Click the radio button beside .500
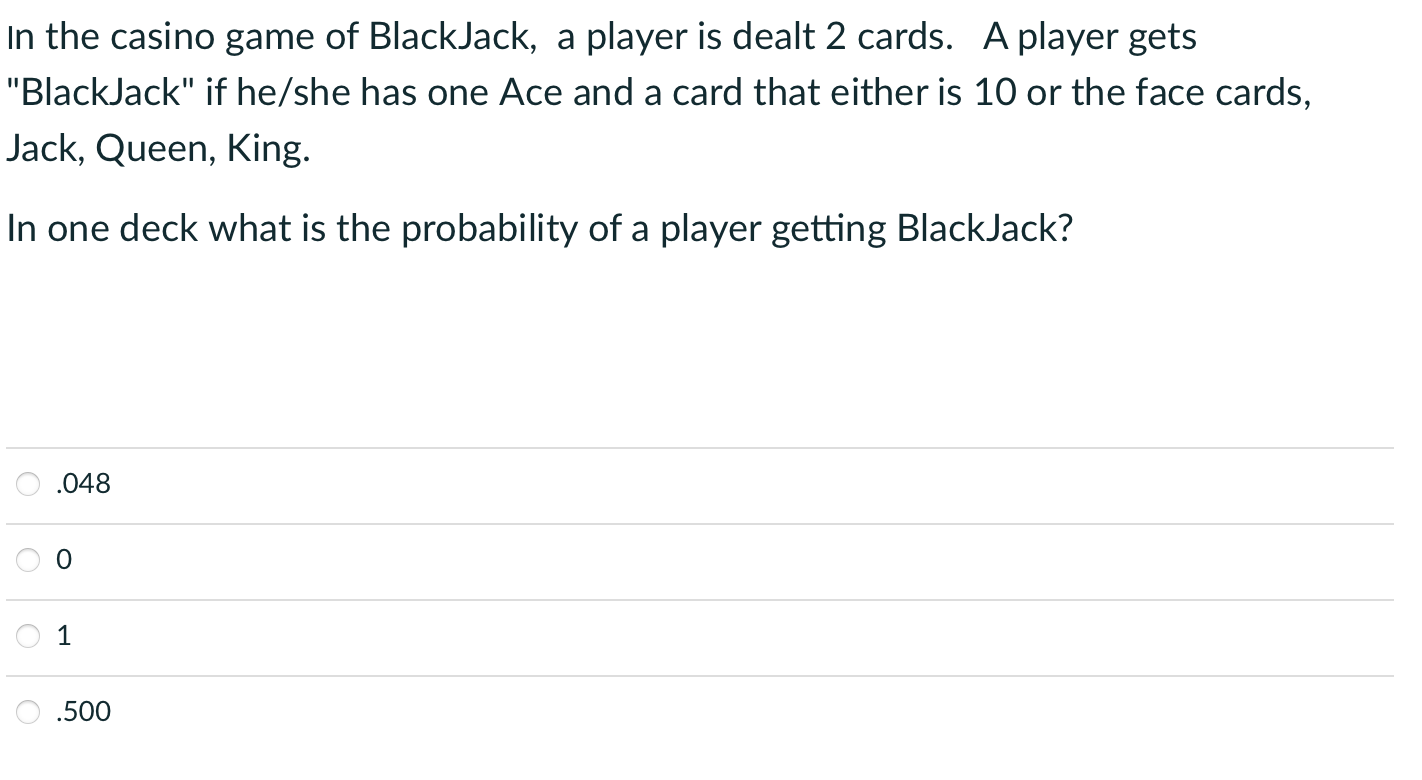 pyautogui.click(x=28, y=711)
